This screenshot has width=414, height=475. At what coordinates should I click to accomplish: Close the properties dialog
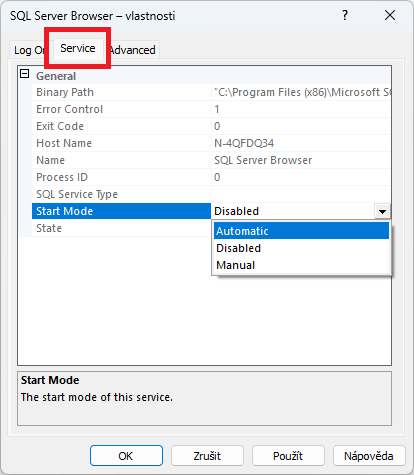tap(390, 15)
